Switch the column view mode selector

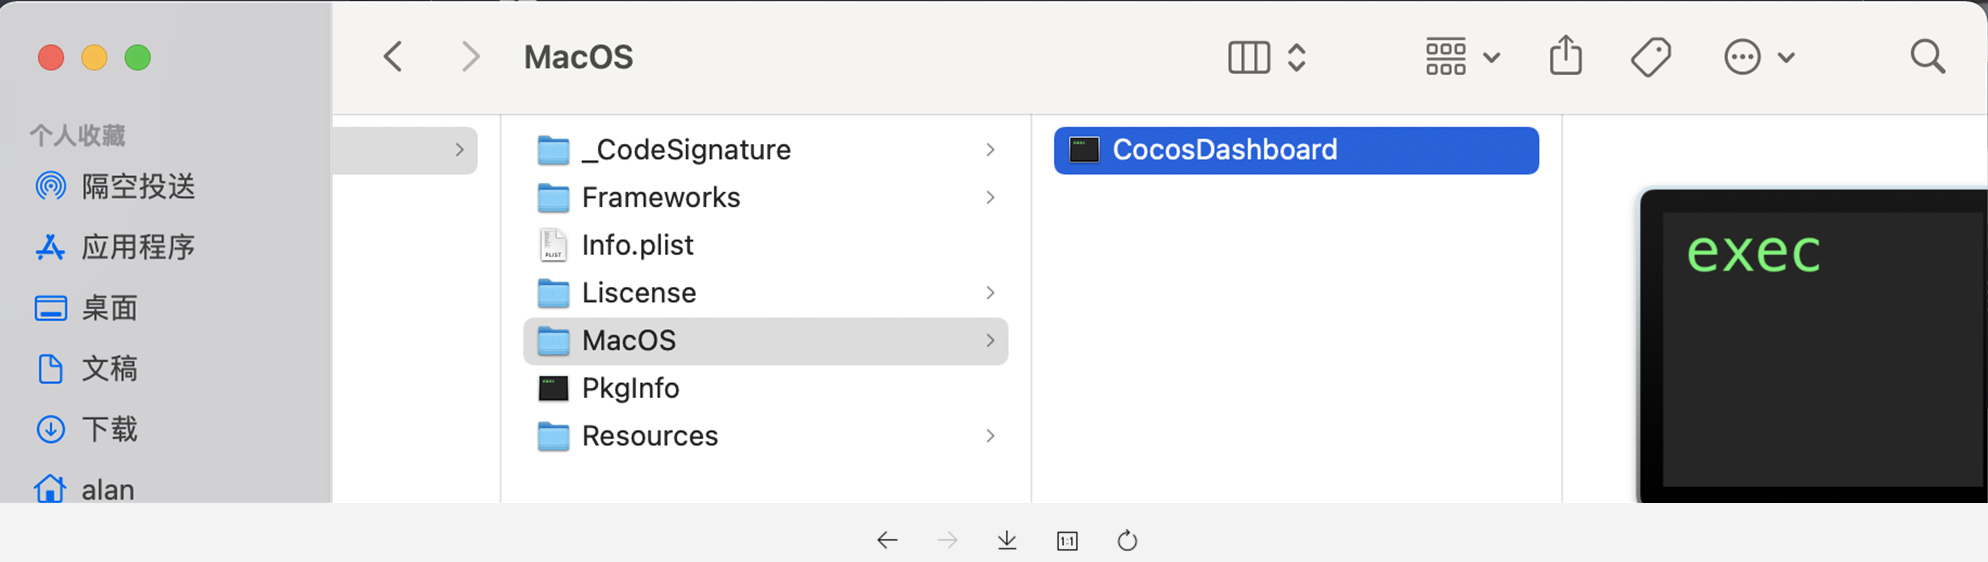pos(1266,57)
